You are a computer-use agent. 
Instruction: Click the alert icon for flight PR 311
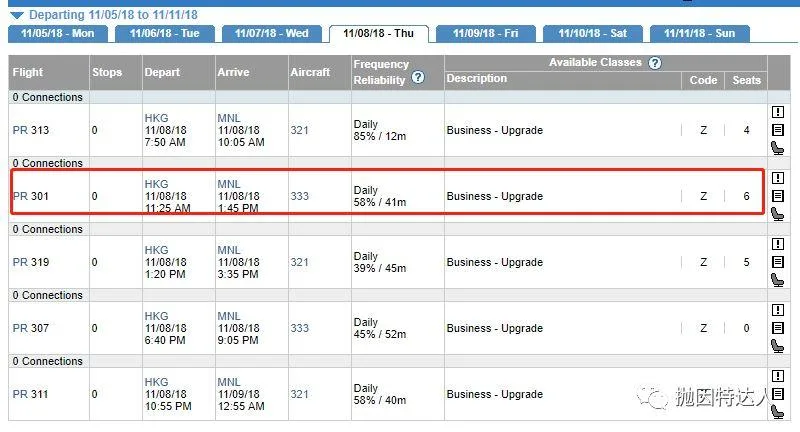click(778, 376)
